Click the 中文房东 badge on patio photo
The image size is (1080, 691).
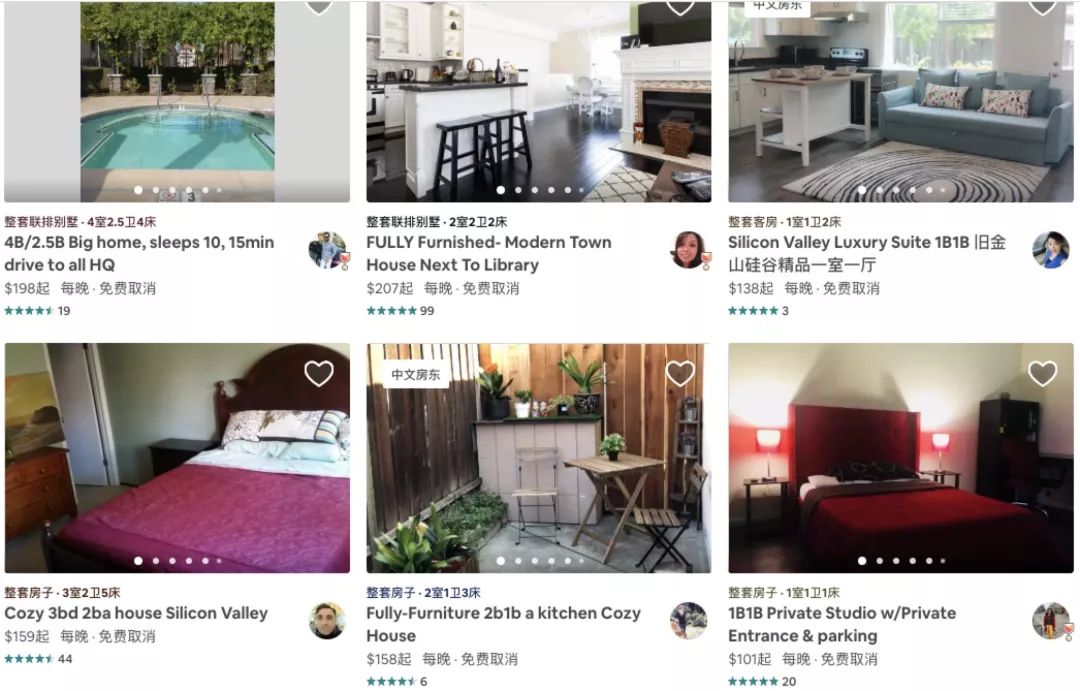coord(415,375)
